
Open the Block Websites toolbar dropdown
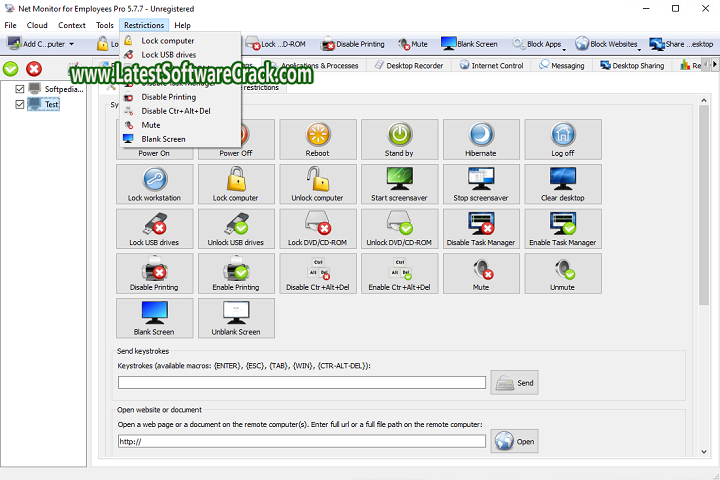click(640, 44)
